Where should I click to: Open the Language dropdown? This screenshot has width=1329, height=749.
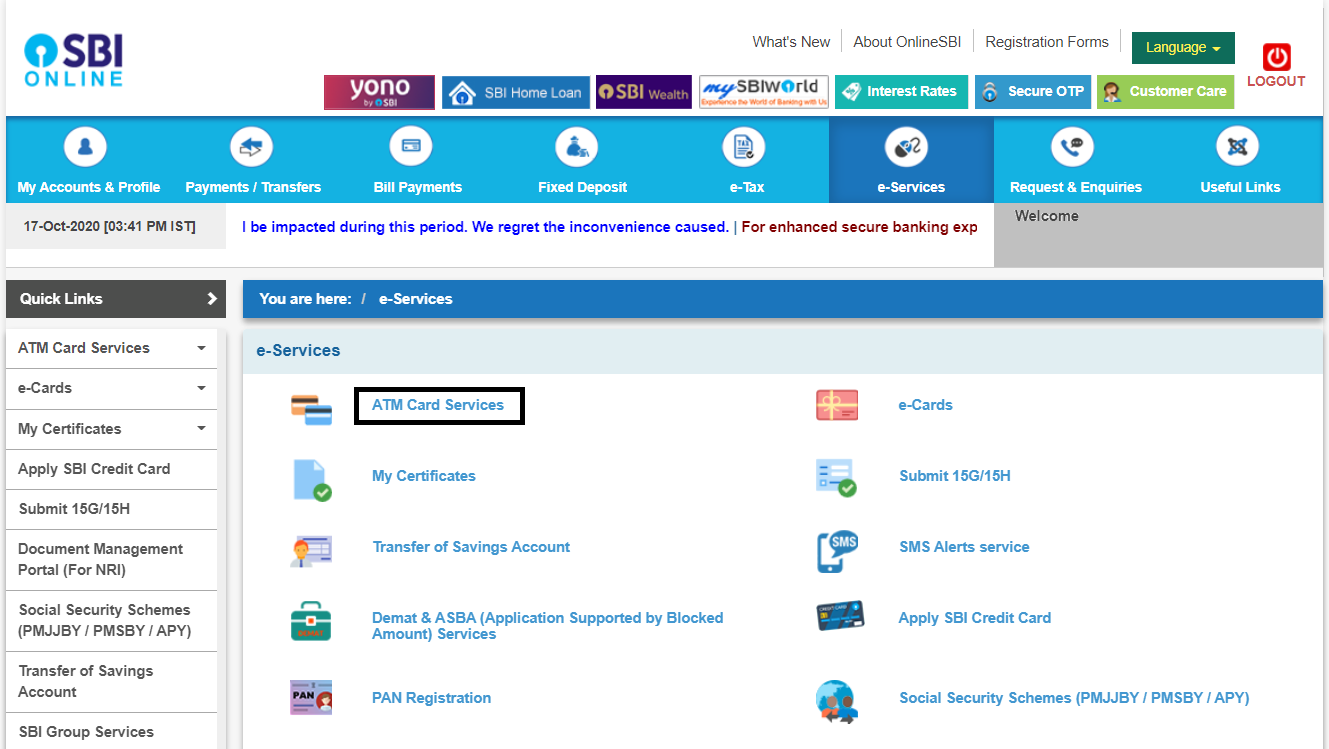[x=1183, y=48]
